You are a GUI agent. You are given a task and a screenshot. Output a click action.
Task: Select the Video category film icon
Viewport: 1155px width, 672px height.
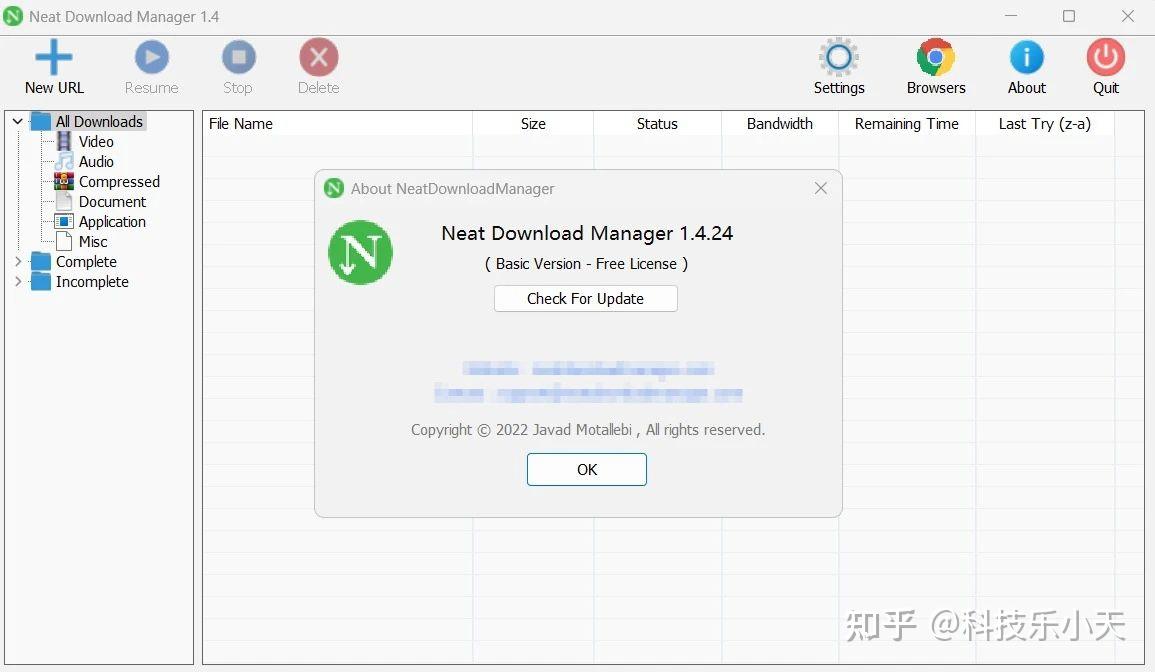65,141
